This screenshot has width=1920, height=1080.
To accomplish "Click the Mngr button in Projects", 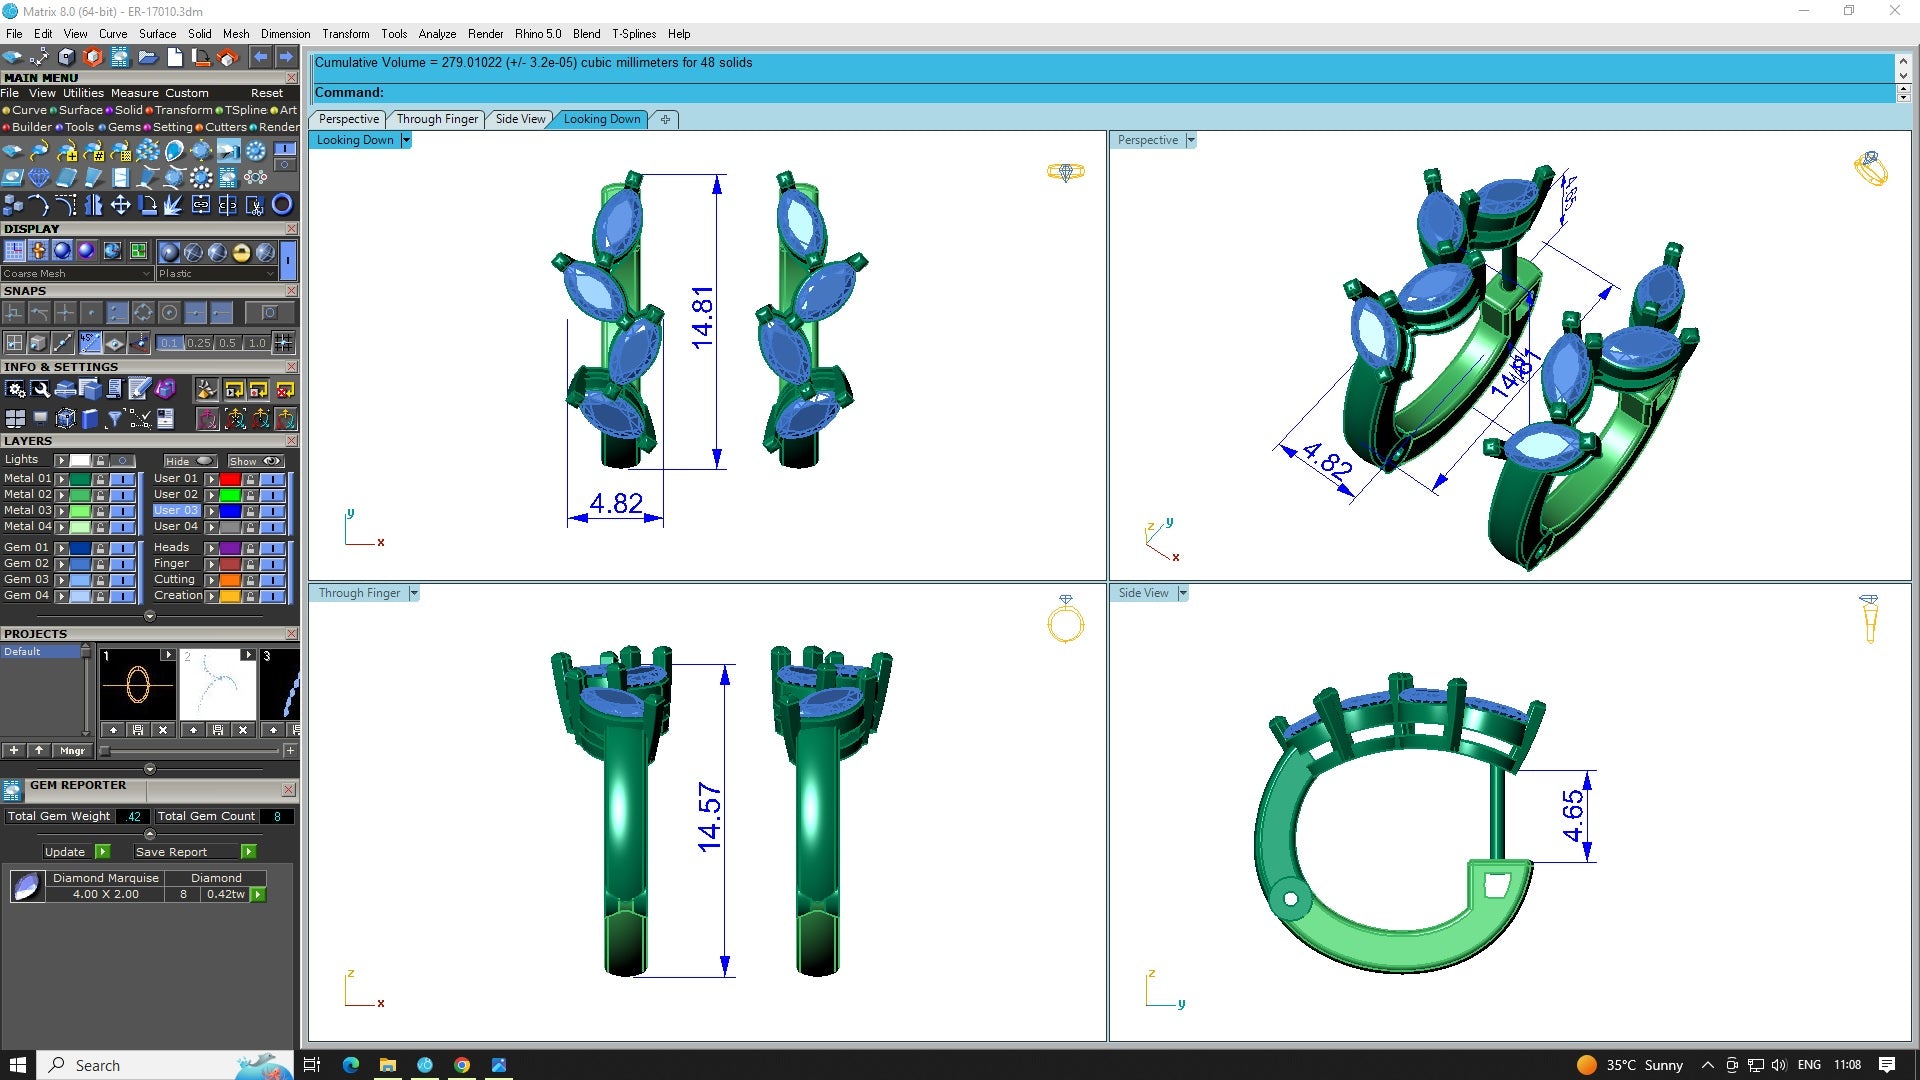I will point(72,751).
